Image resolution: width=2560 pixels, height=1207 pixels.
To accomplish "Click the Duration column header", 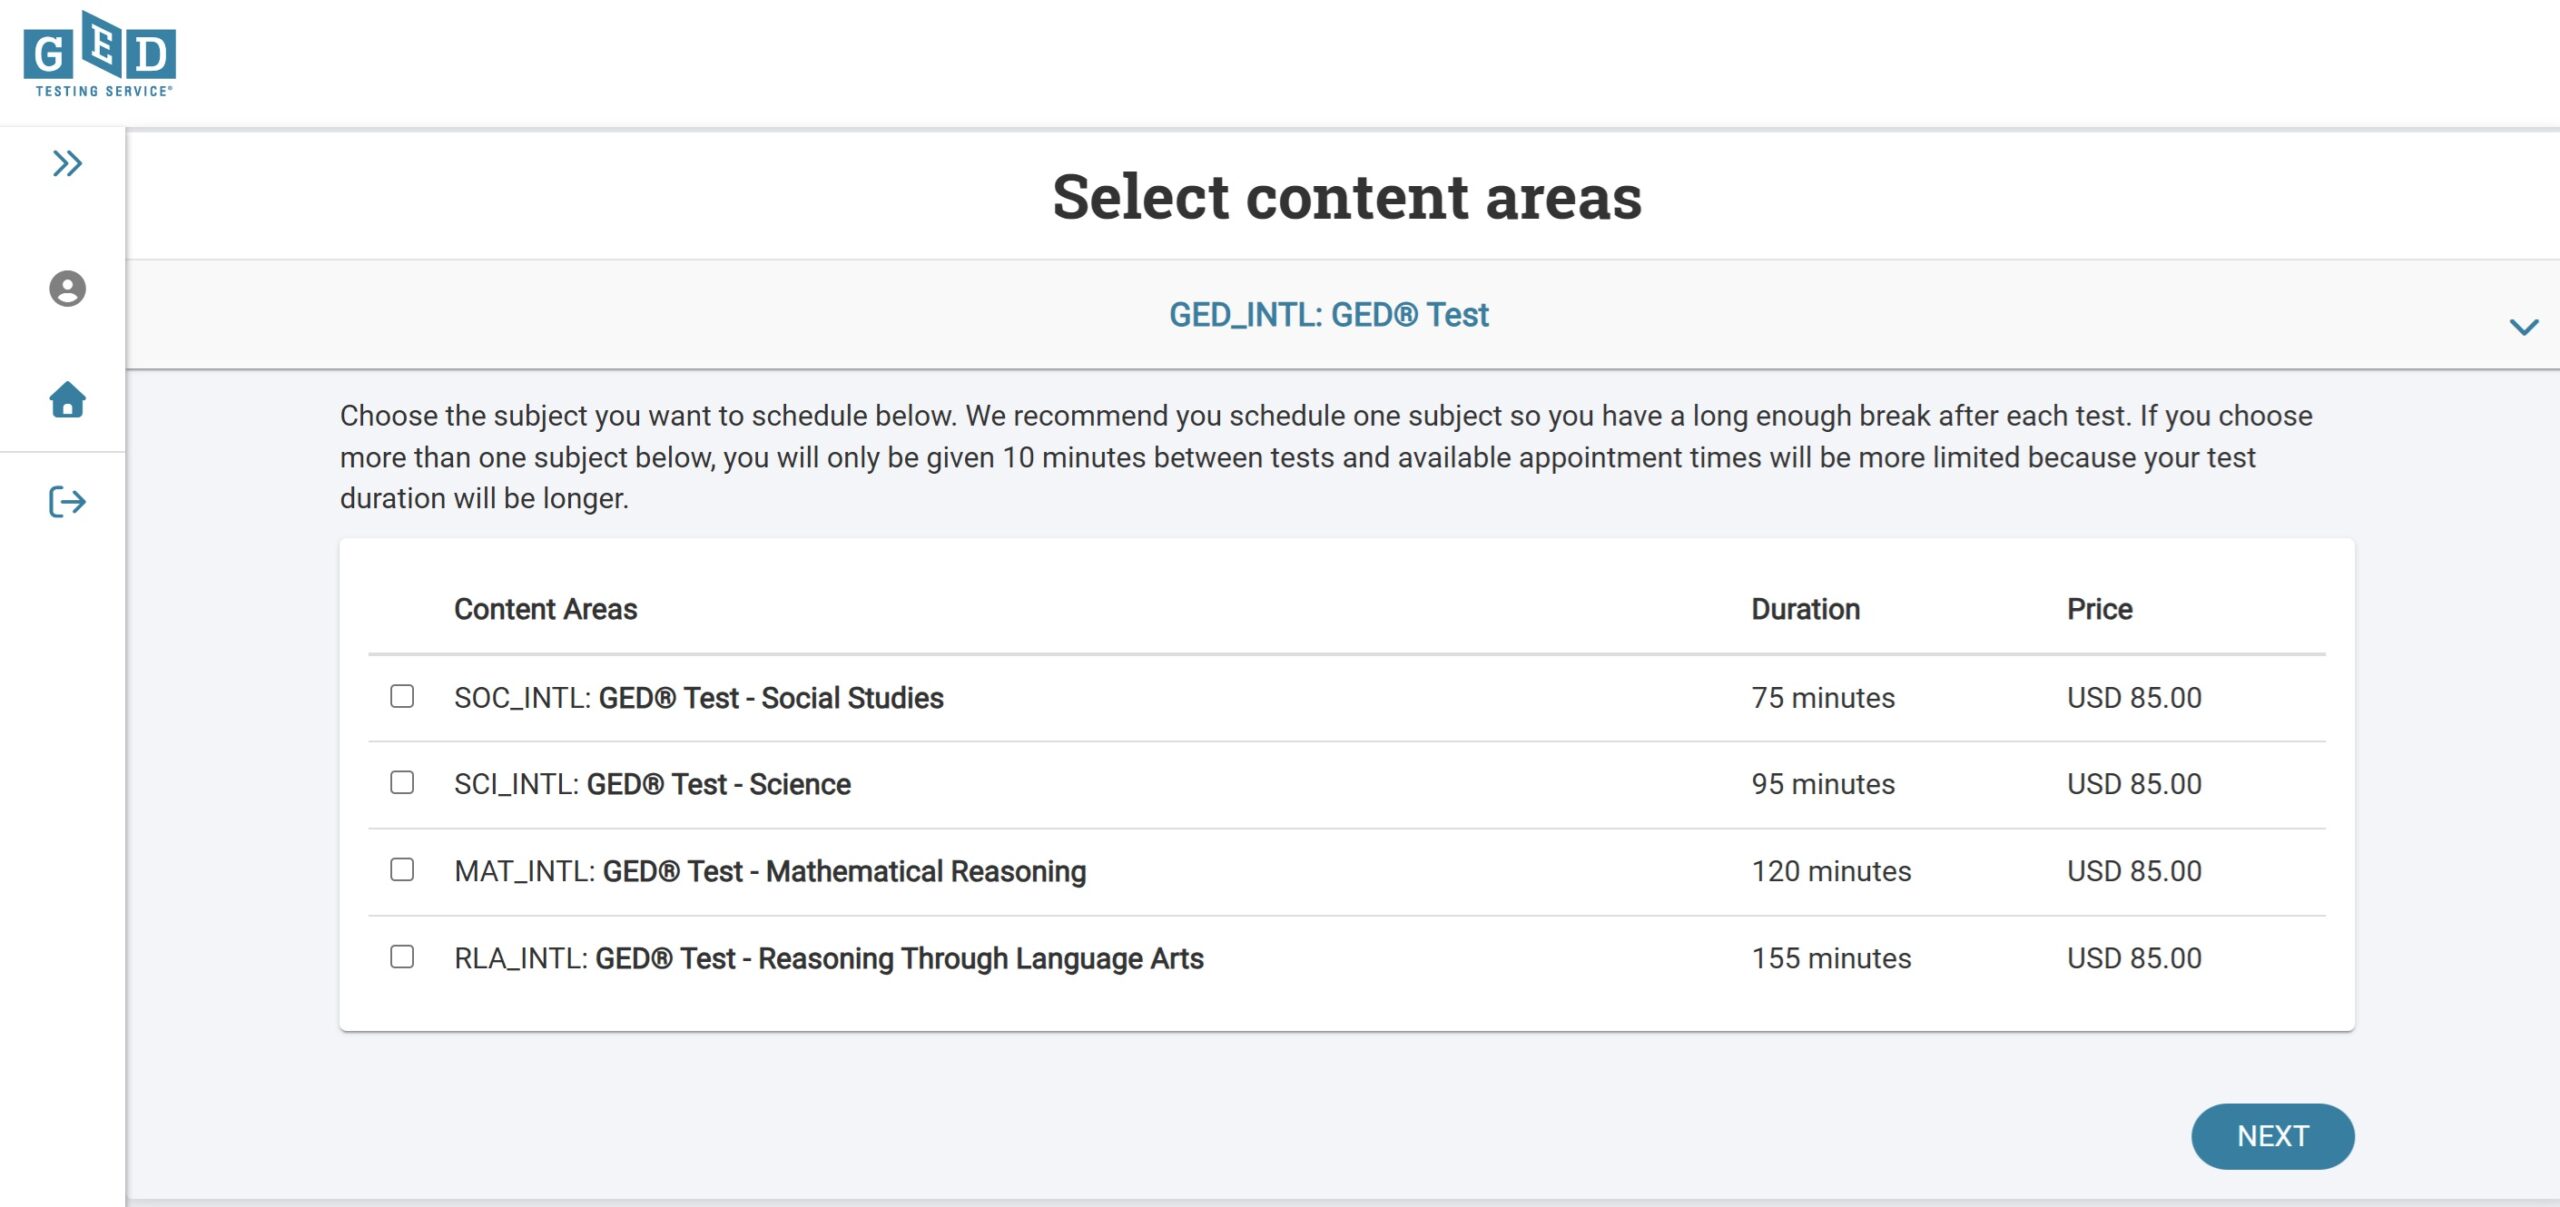I will pyautogui.click(x=1805, y=609).
